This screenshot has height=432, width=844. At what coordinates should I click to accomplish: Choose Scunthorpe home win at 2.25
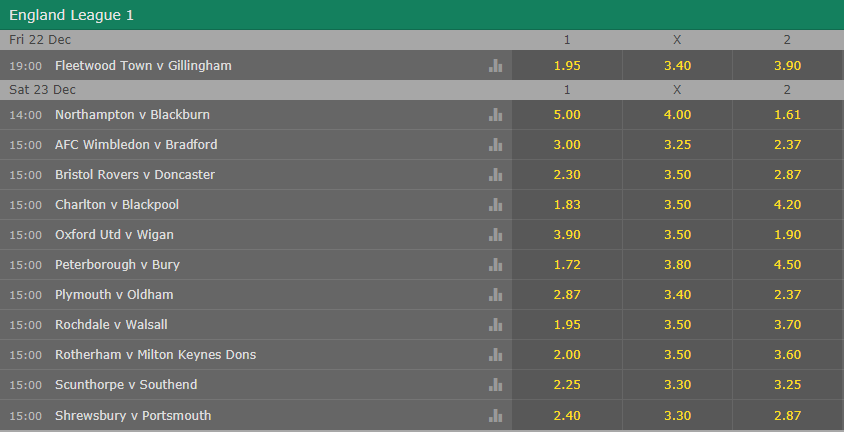567,385
